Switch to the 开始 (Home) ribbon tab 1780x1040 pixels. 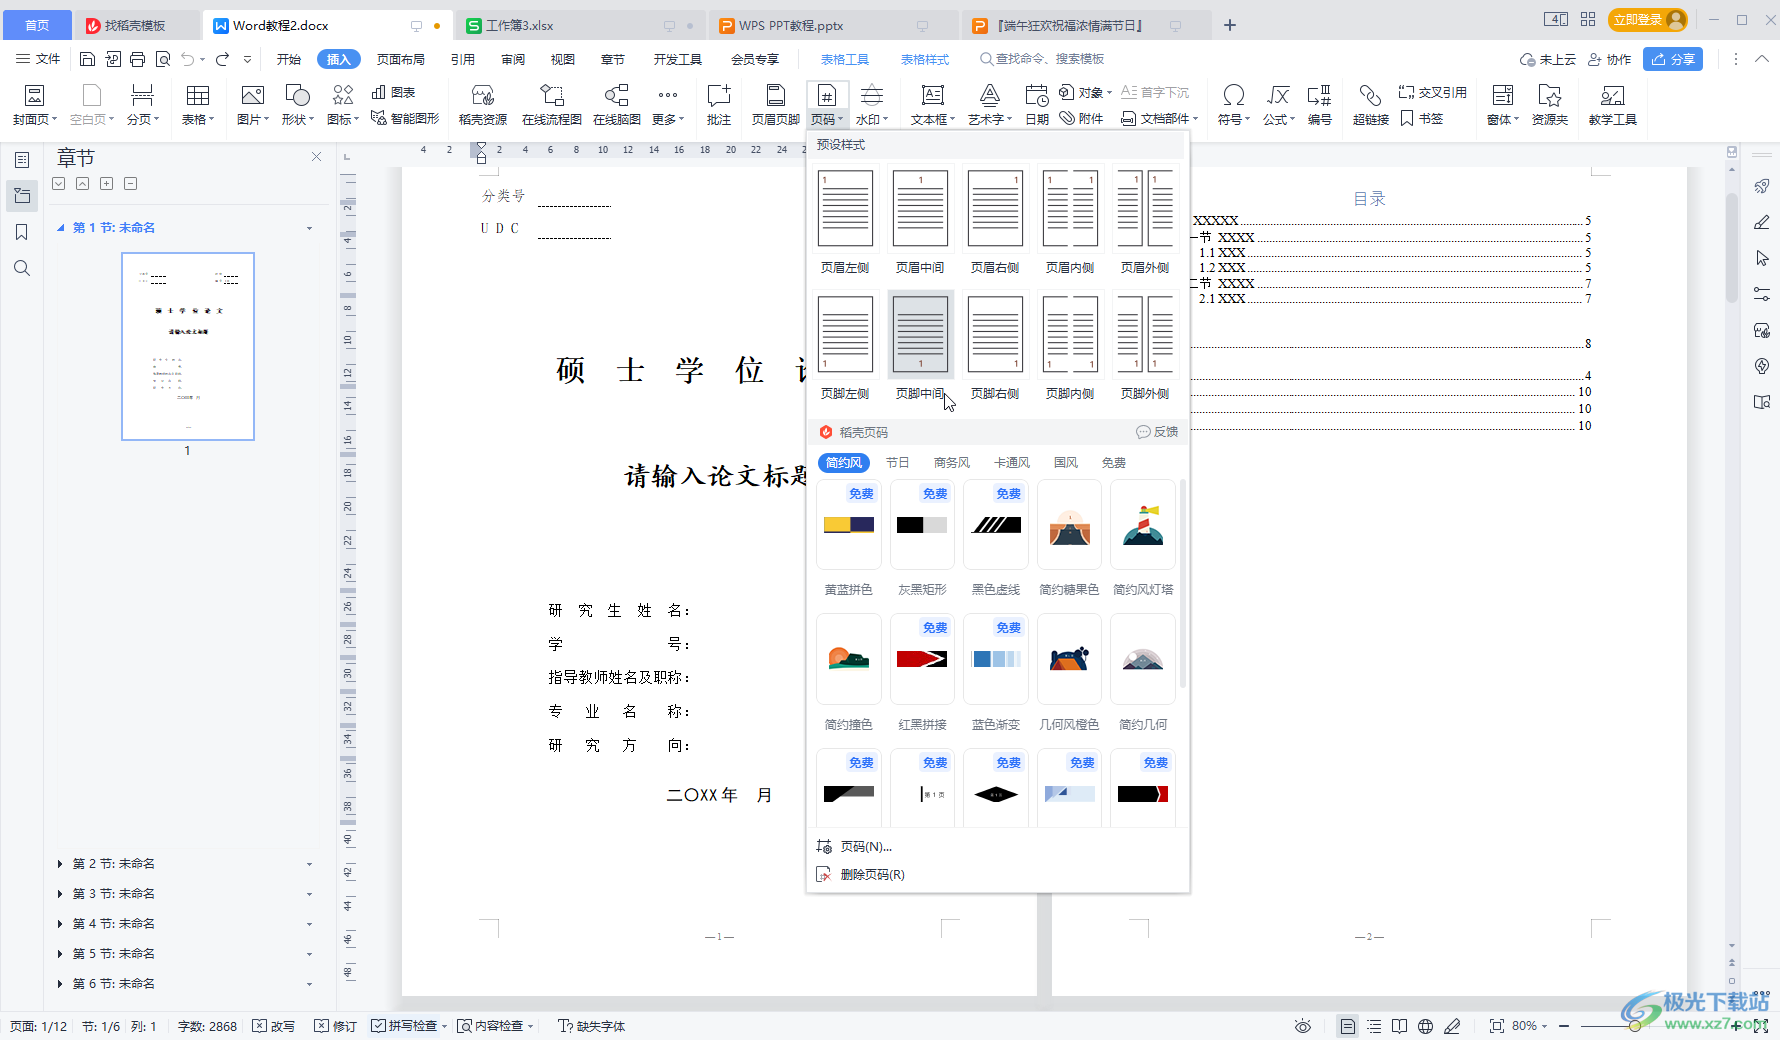tap(289, 59)
